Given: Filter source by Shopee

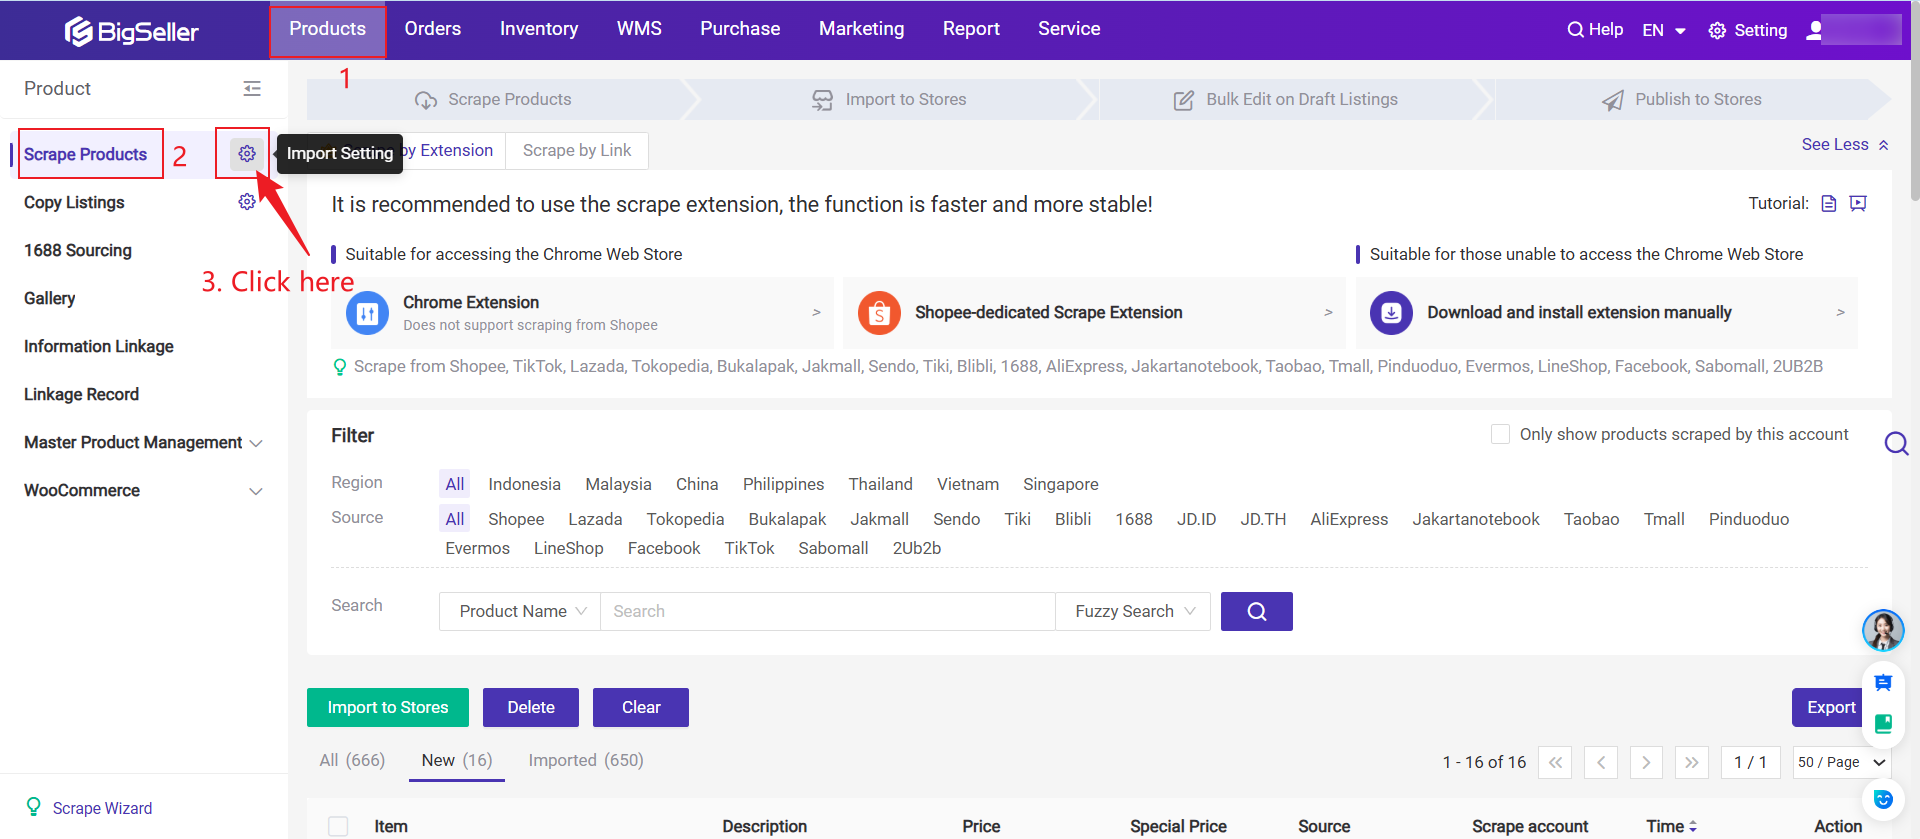Looking at the screenshot, I should tap(516, 519).
